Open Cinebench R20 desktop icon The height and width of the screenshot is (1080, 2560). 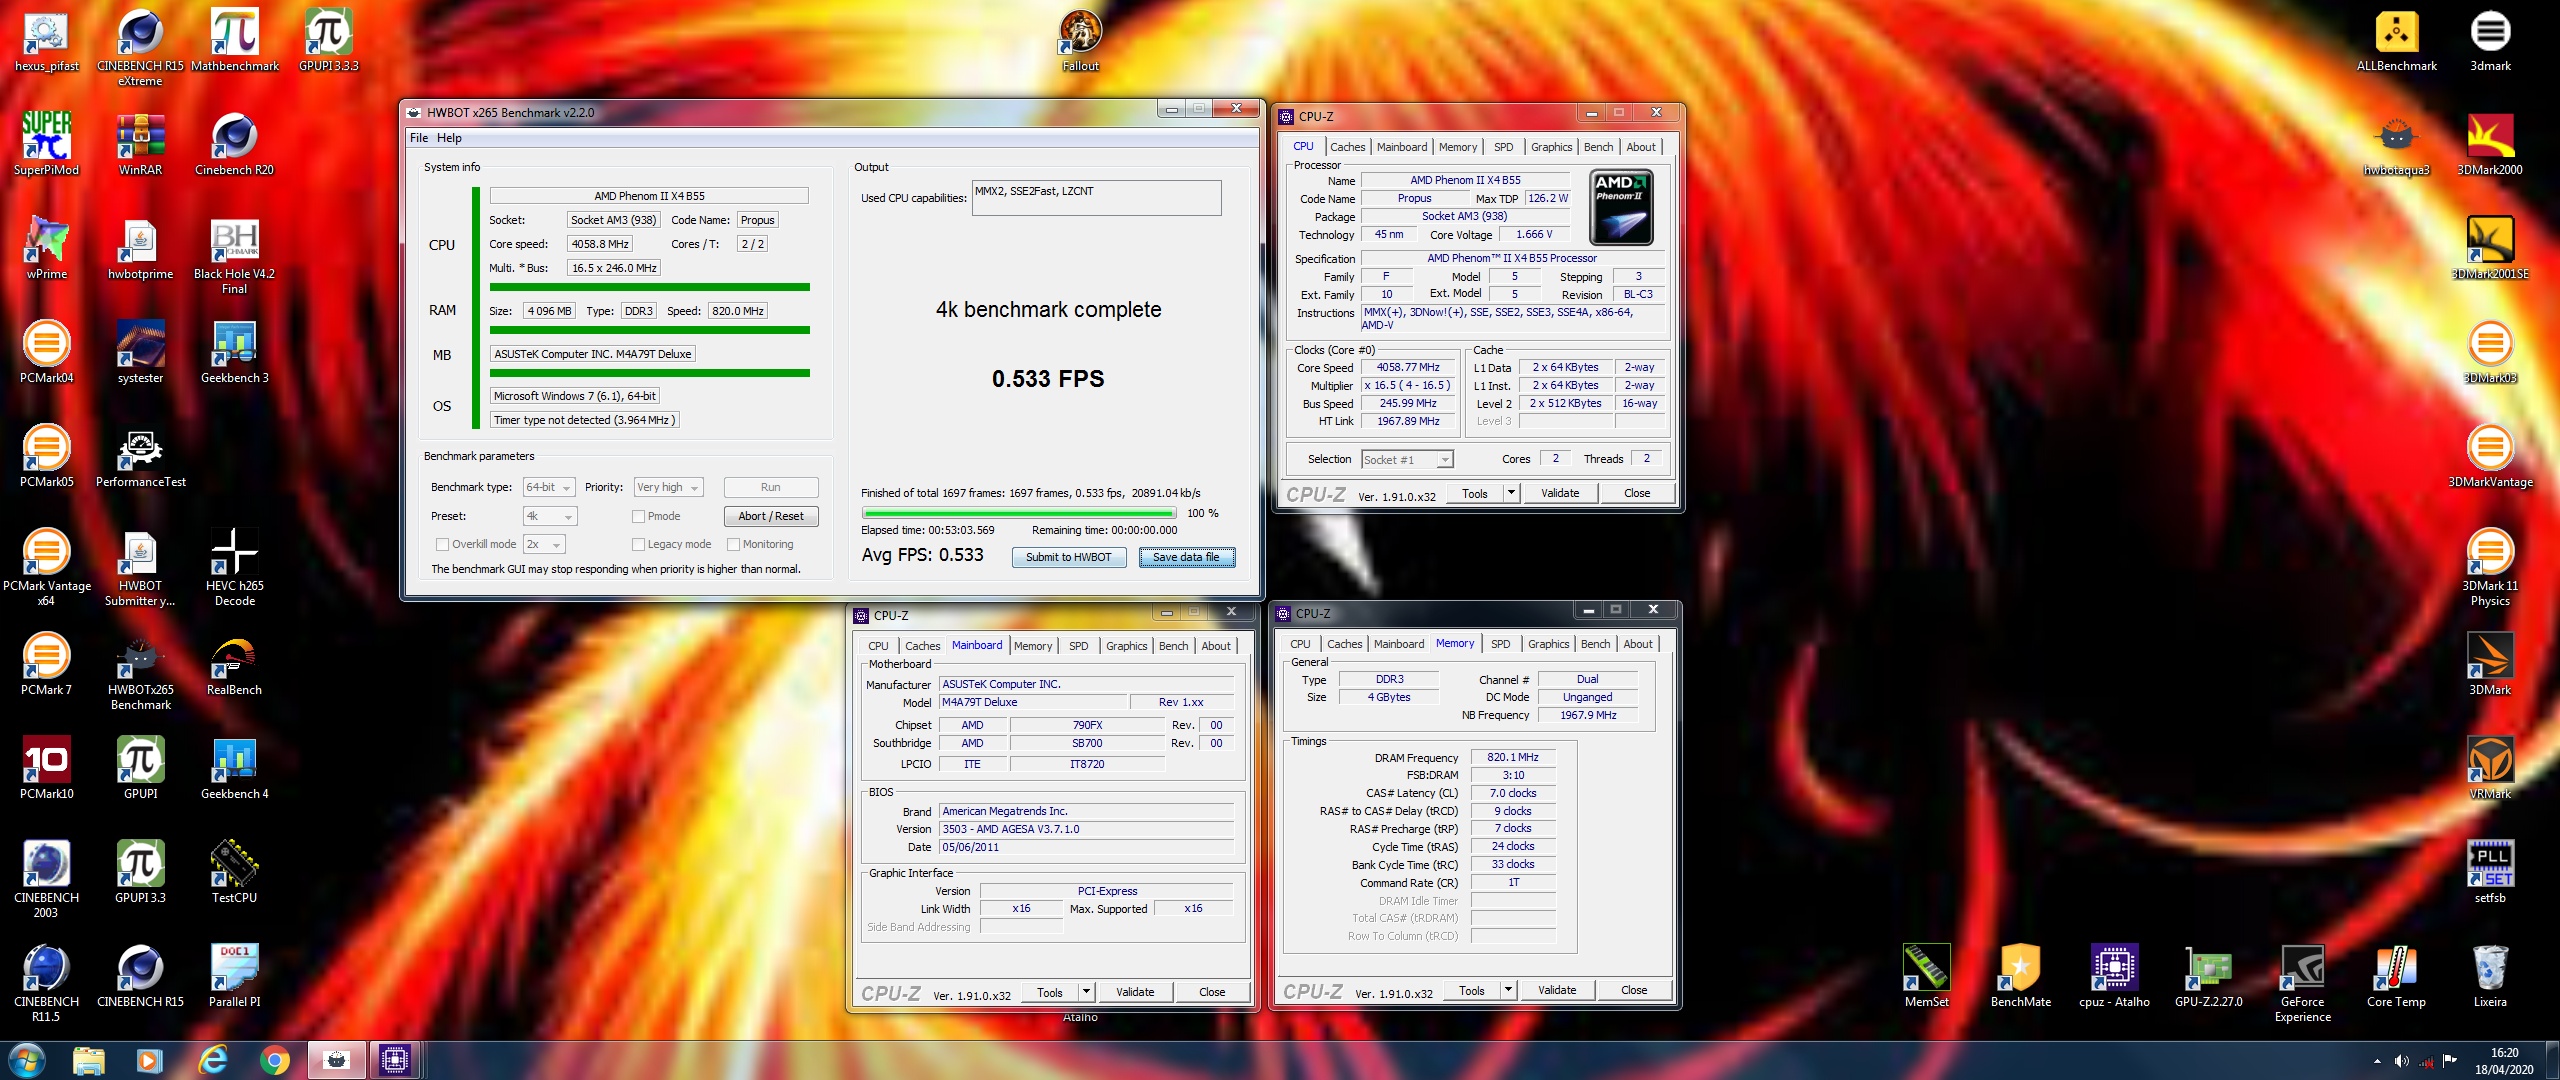point(234,143)
